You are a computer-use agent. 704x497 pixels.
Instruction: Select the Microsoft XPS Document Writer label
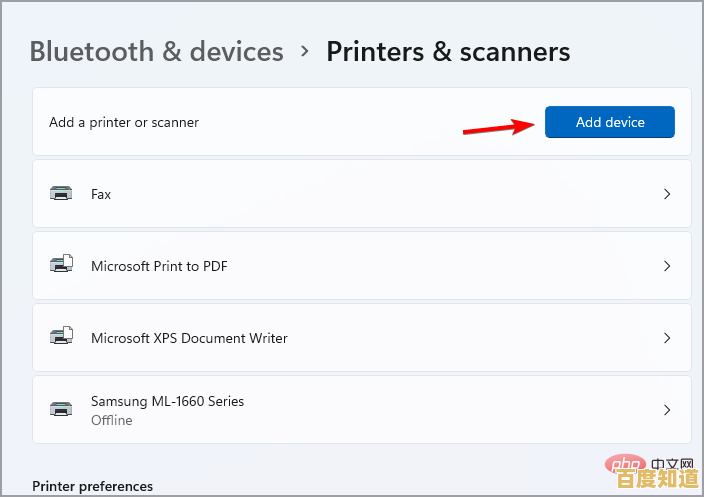coord(189,338)
